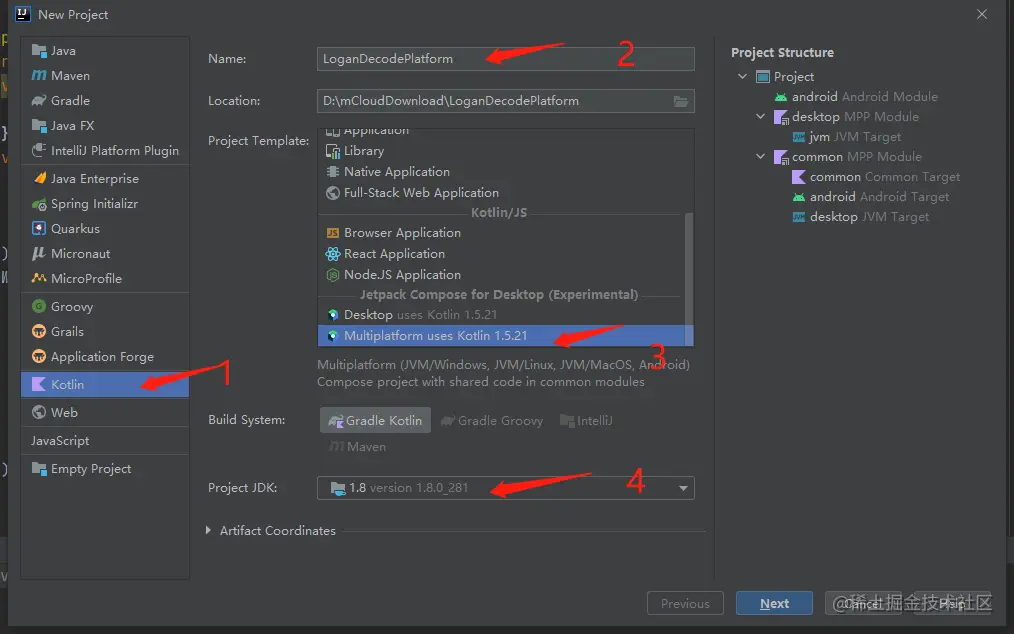Select Full-Stack Web Application icon
The width and height of the screenshot is (1014, 634).
tap(333, 193)
